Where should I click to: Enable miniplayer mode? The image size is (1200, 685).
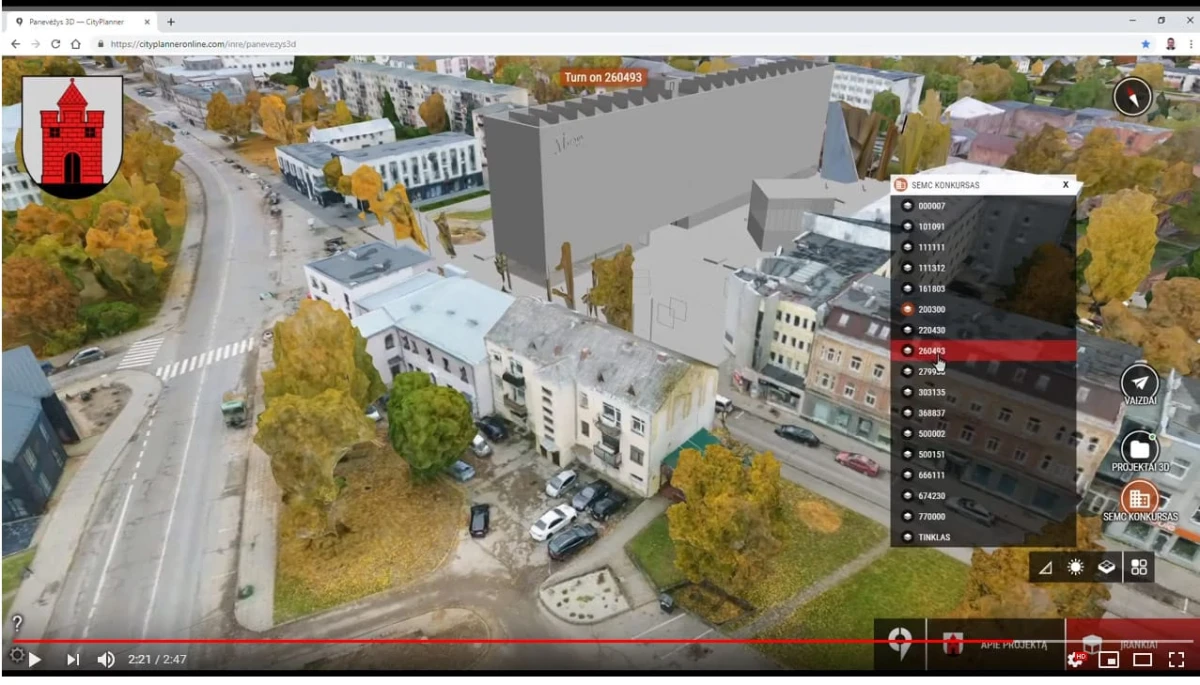point(1108,659)
